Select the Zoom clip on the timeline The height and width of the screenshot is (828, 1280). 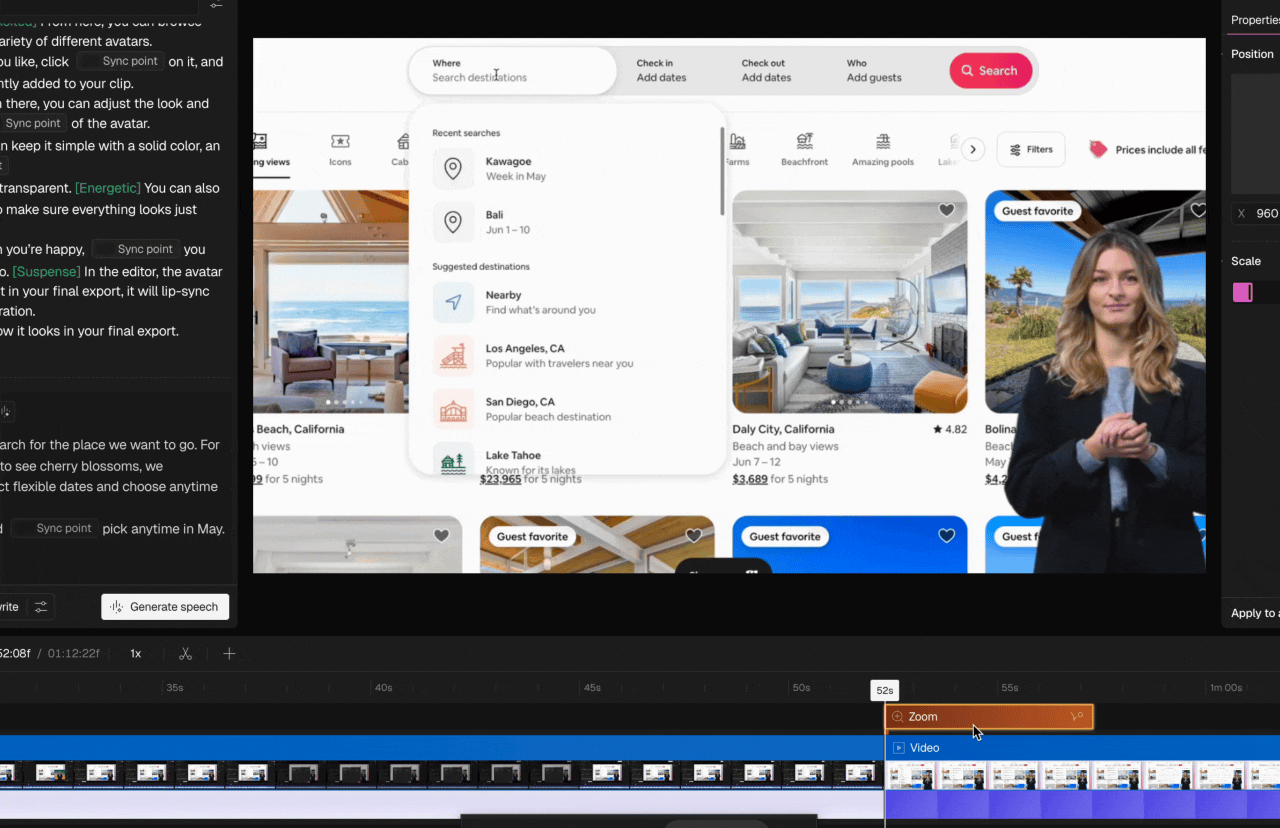pyautogui.click(x=989, y=717)
